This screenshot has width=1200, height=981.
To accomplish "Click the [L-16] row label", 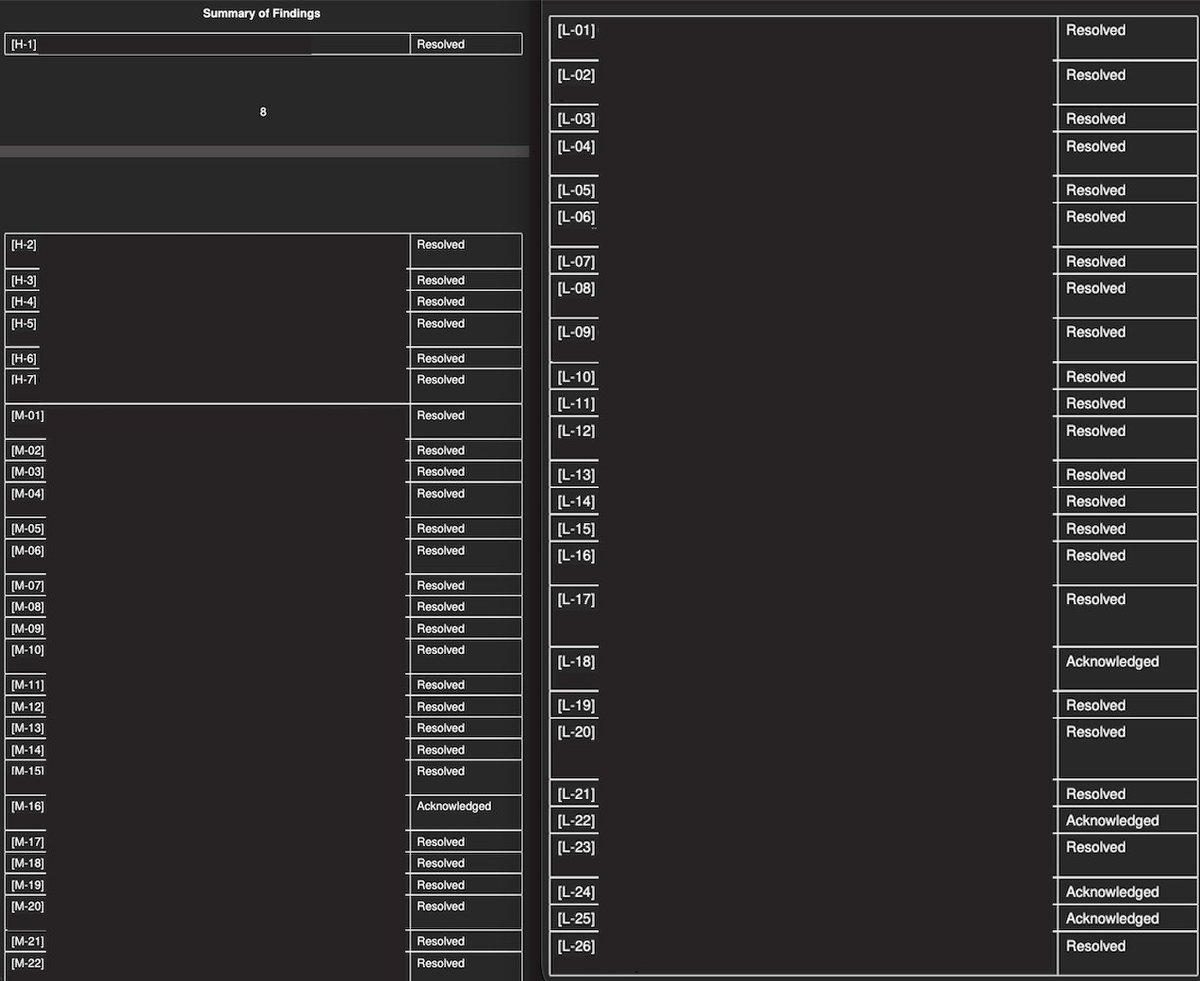I will [576, 555].
